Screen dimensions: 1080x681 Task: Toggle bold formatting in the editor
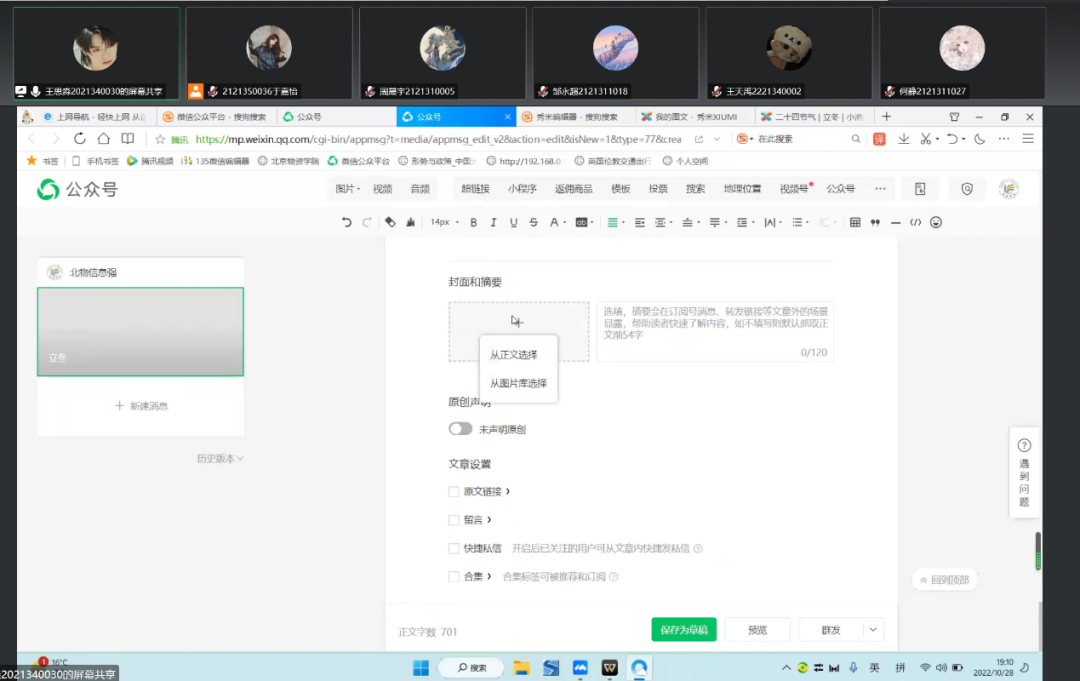tap(474, 222)
